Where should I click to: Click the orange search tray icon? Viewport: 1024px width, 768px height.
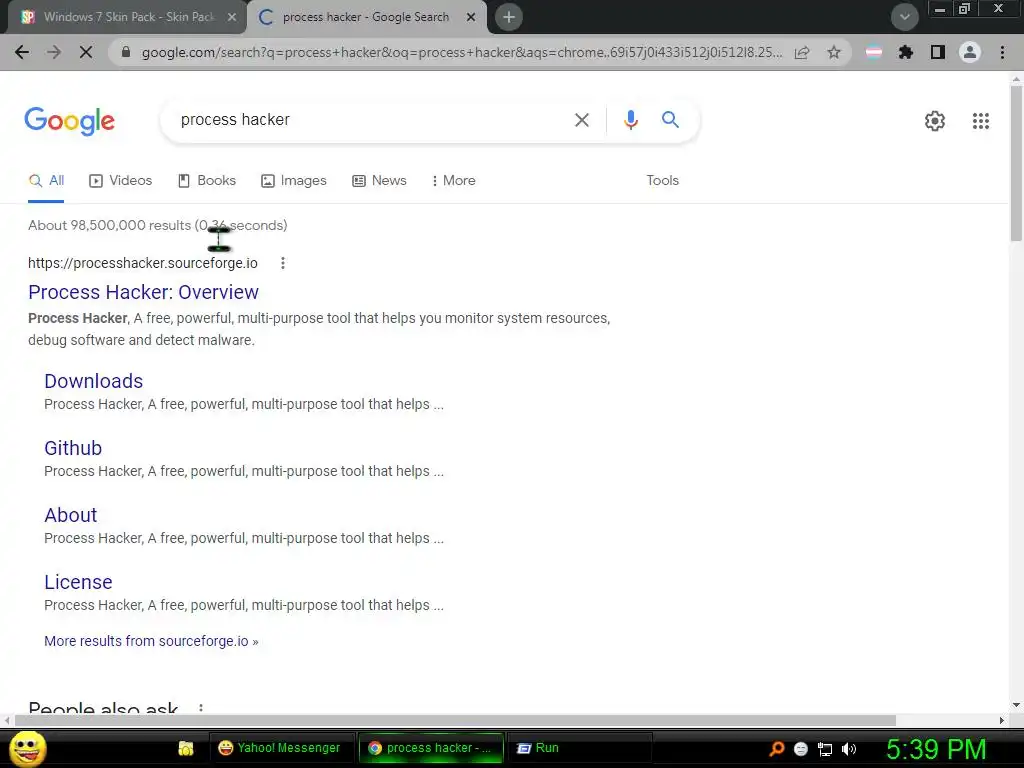[776, 749]
